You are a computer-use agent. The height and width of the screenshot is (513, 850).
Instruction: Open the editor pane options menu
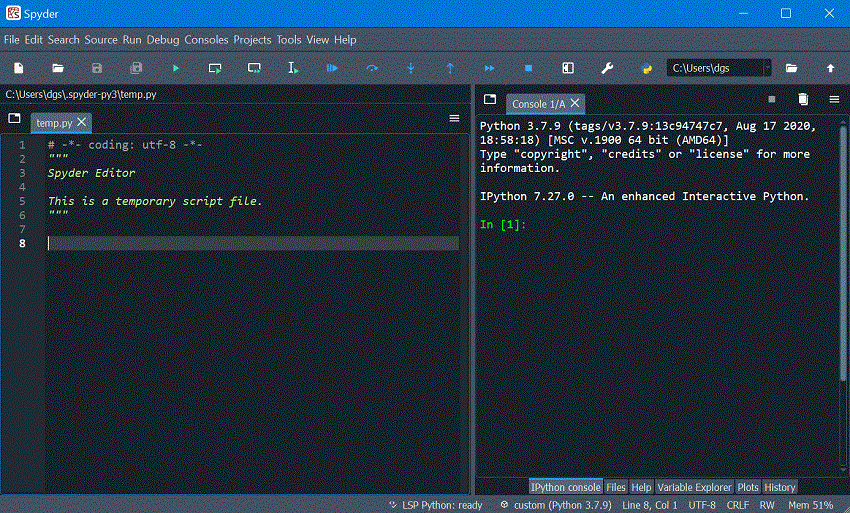pyautogui.click(x=454, y=118)
